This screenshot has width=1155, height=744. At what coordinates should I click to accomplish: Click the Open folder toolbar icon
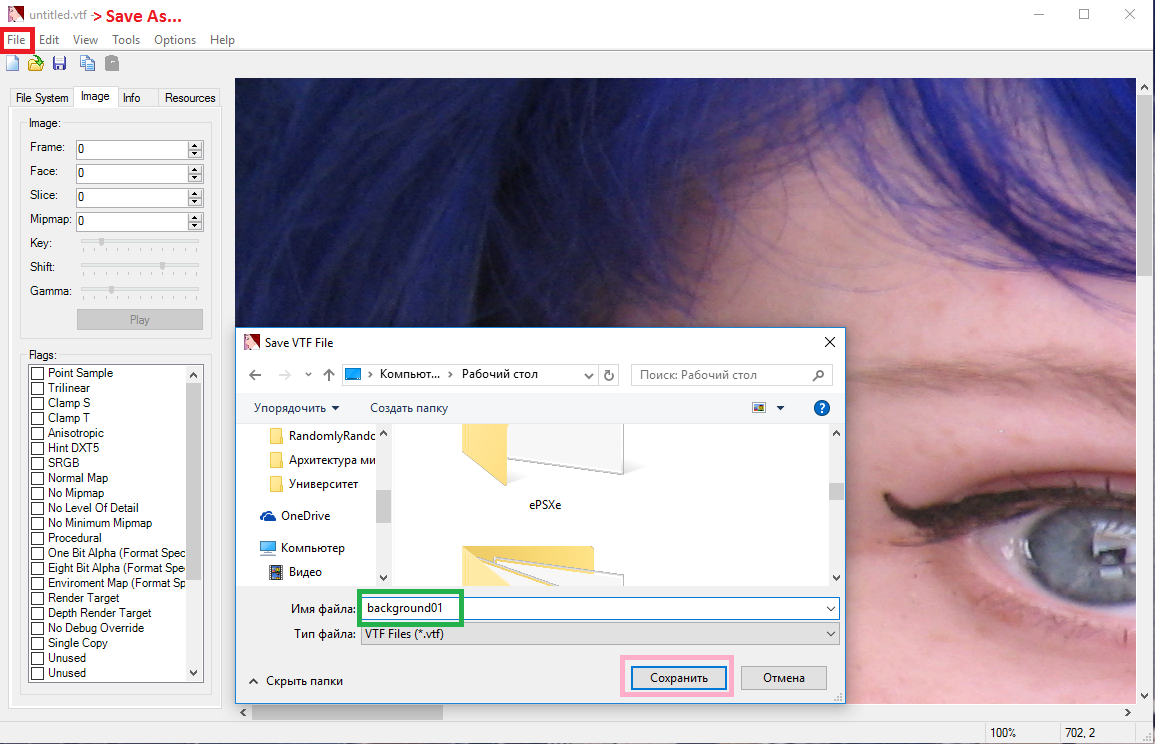click(35, 63)
